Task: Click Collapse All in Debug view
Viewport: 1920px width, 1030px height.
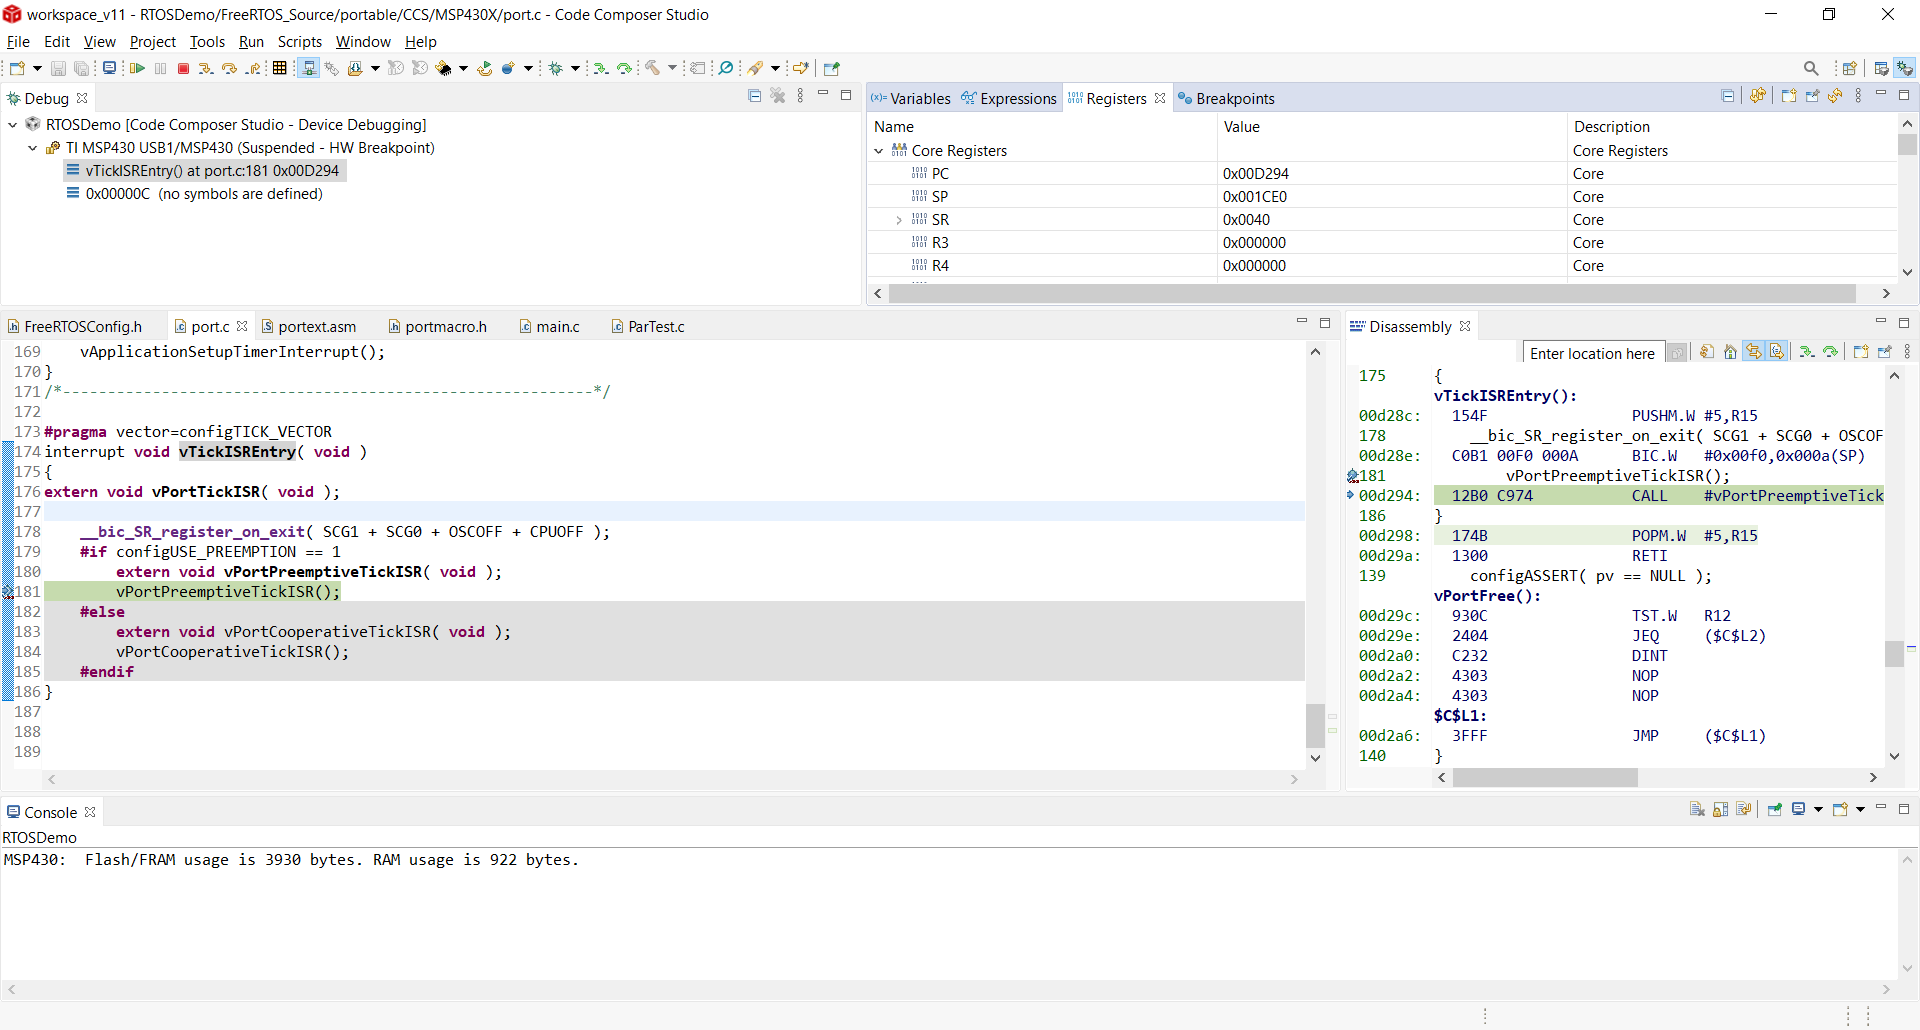Action: pos(755,96)
